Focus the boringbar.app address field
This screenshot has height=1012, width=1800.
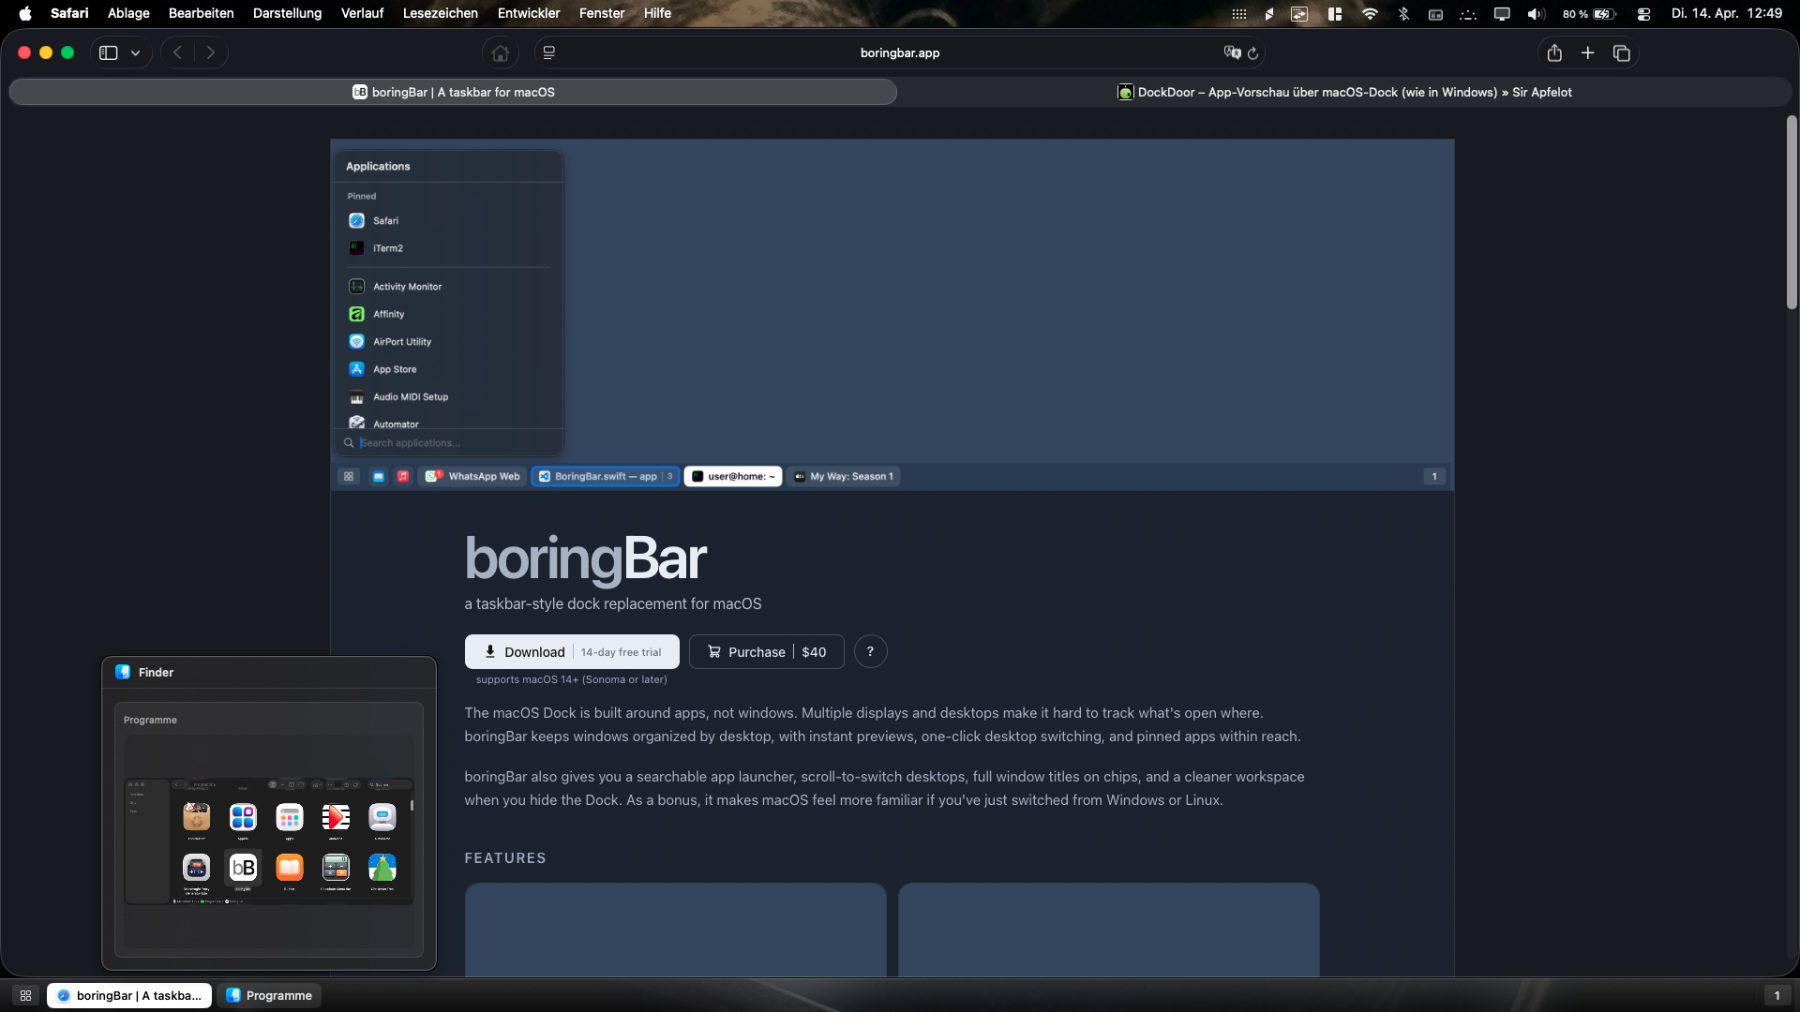(x=900, y=53)
